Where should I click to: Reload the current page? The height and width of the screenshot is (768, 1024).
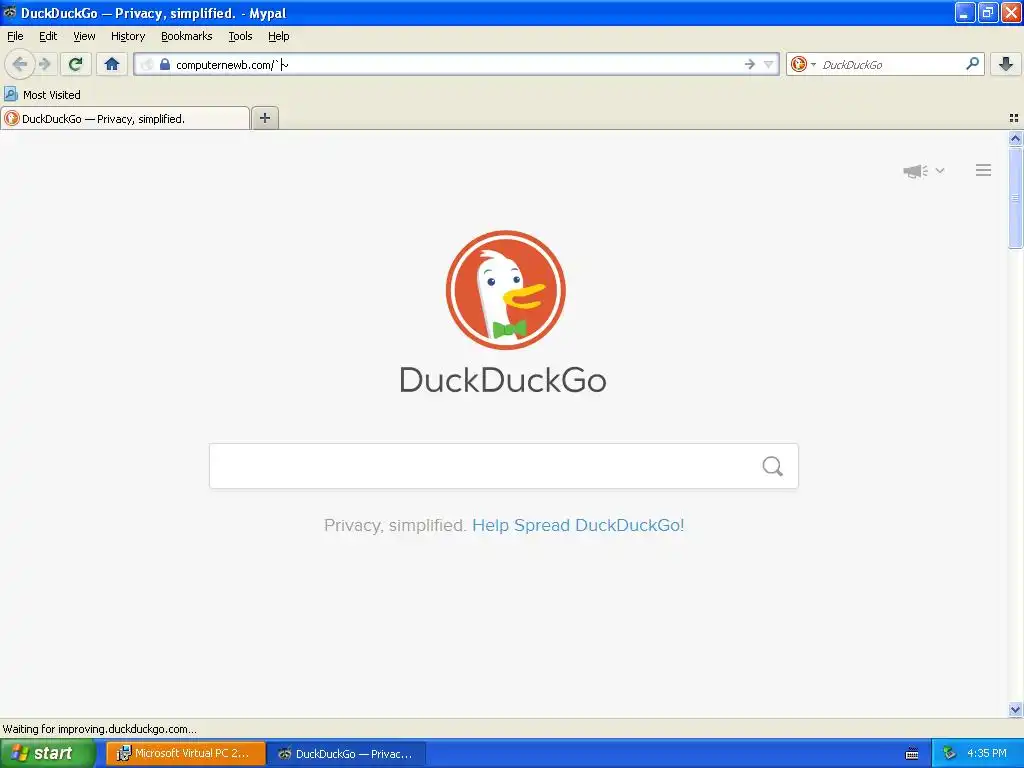76,64
